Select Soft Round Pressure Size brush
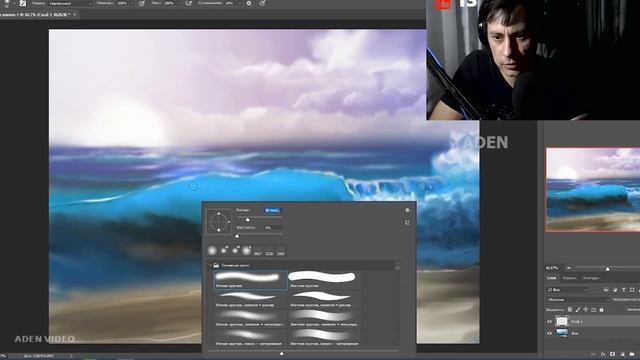 click(251, 299)
